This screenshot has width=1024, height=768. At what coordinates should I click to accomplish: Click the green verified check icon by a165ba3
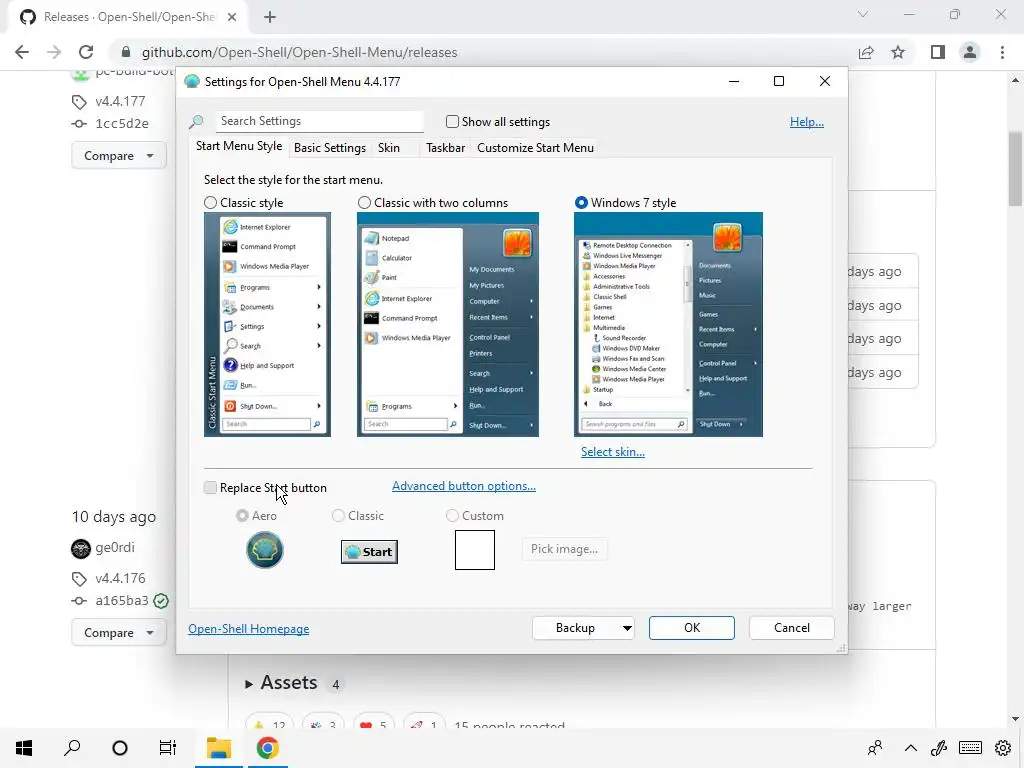[x=161, y=601]
